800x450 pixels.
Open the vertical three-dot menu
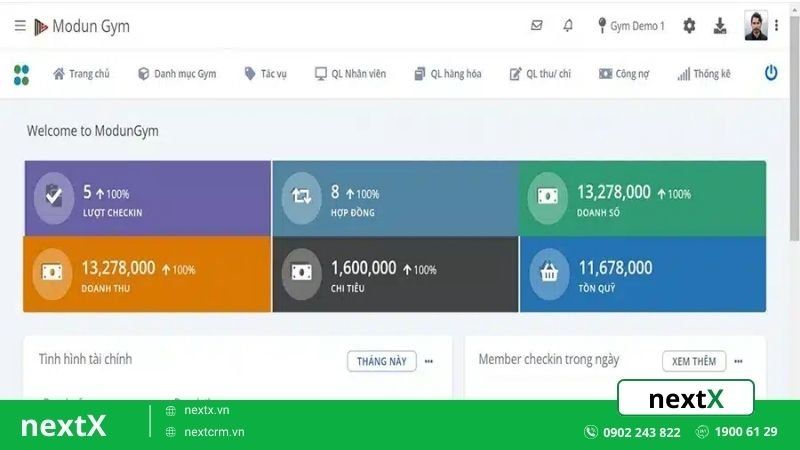777,26
